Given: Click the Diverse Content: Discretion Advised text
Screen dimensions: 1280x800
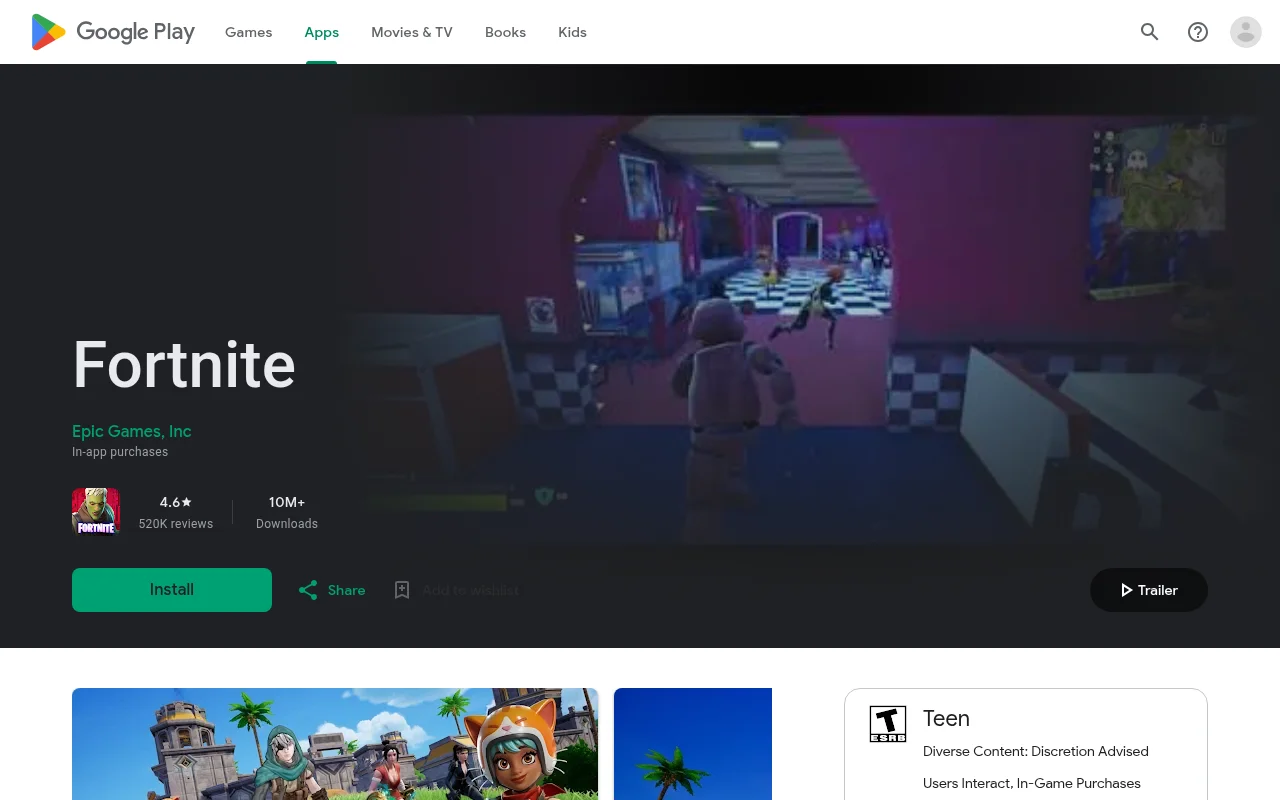Looking at the screenshot, I should coord(1036,751).
